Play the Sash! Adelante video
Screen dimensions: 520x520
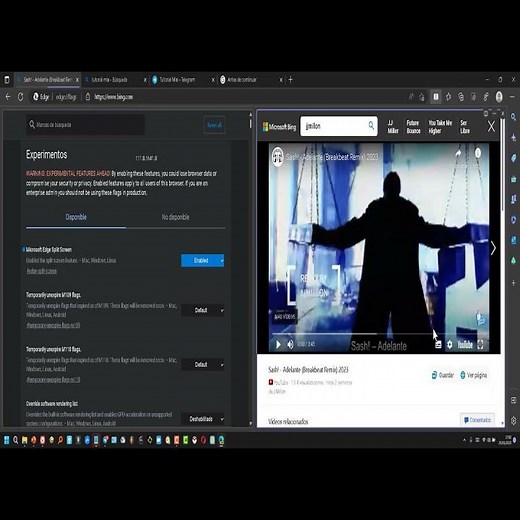[x=278, y=344]
